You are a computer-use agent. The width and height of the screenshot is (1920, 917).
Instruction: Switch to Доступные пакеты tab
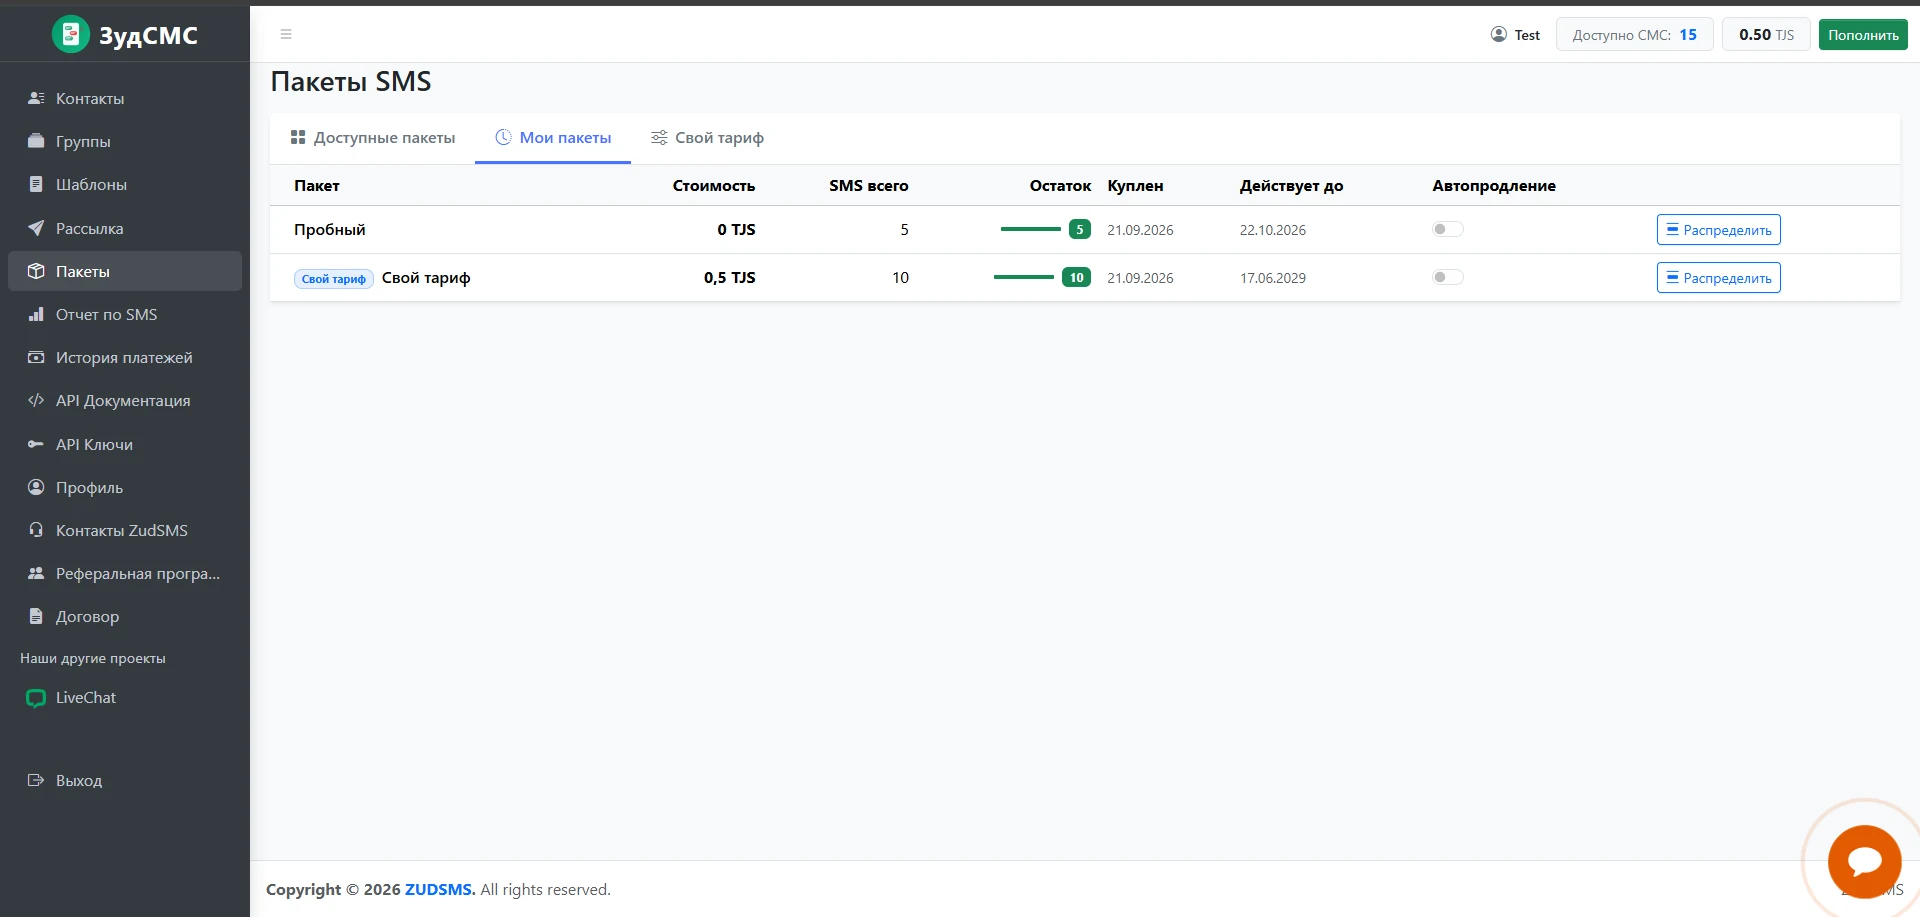(x=372, y=138)
